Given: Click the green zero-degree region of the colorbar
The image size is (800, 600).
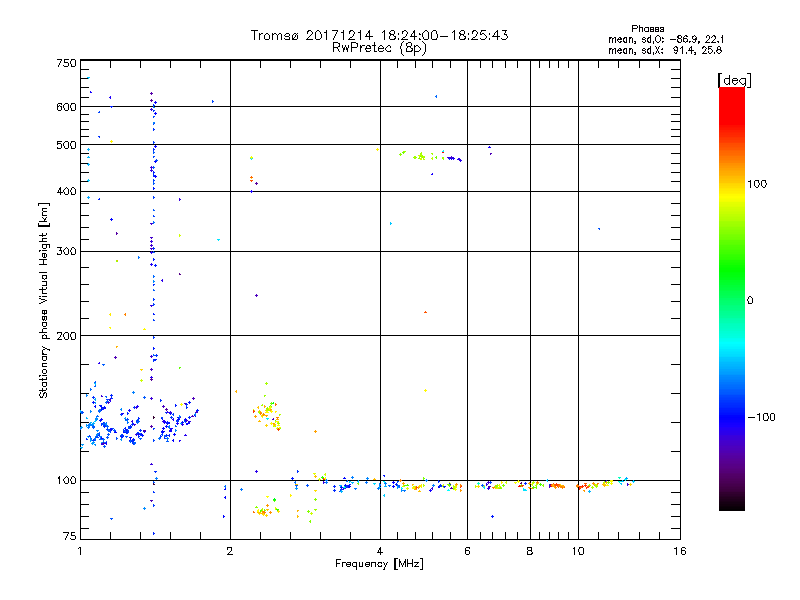Looking at the screenshot, I should pyautogui.click(x=732, y=298).
